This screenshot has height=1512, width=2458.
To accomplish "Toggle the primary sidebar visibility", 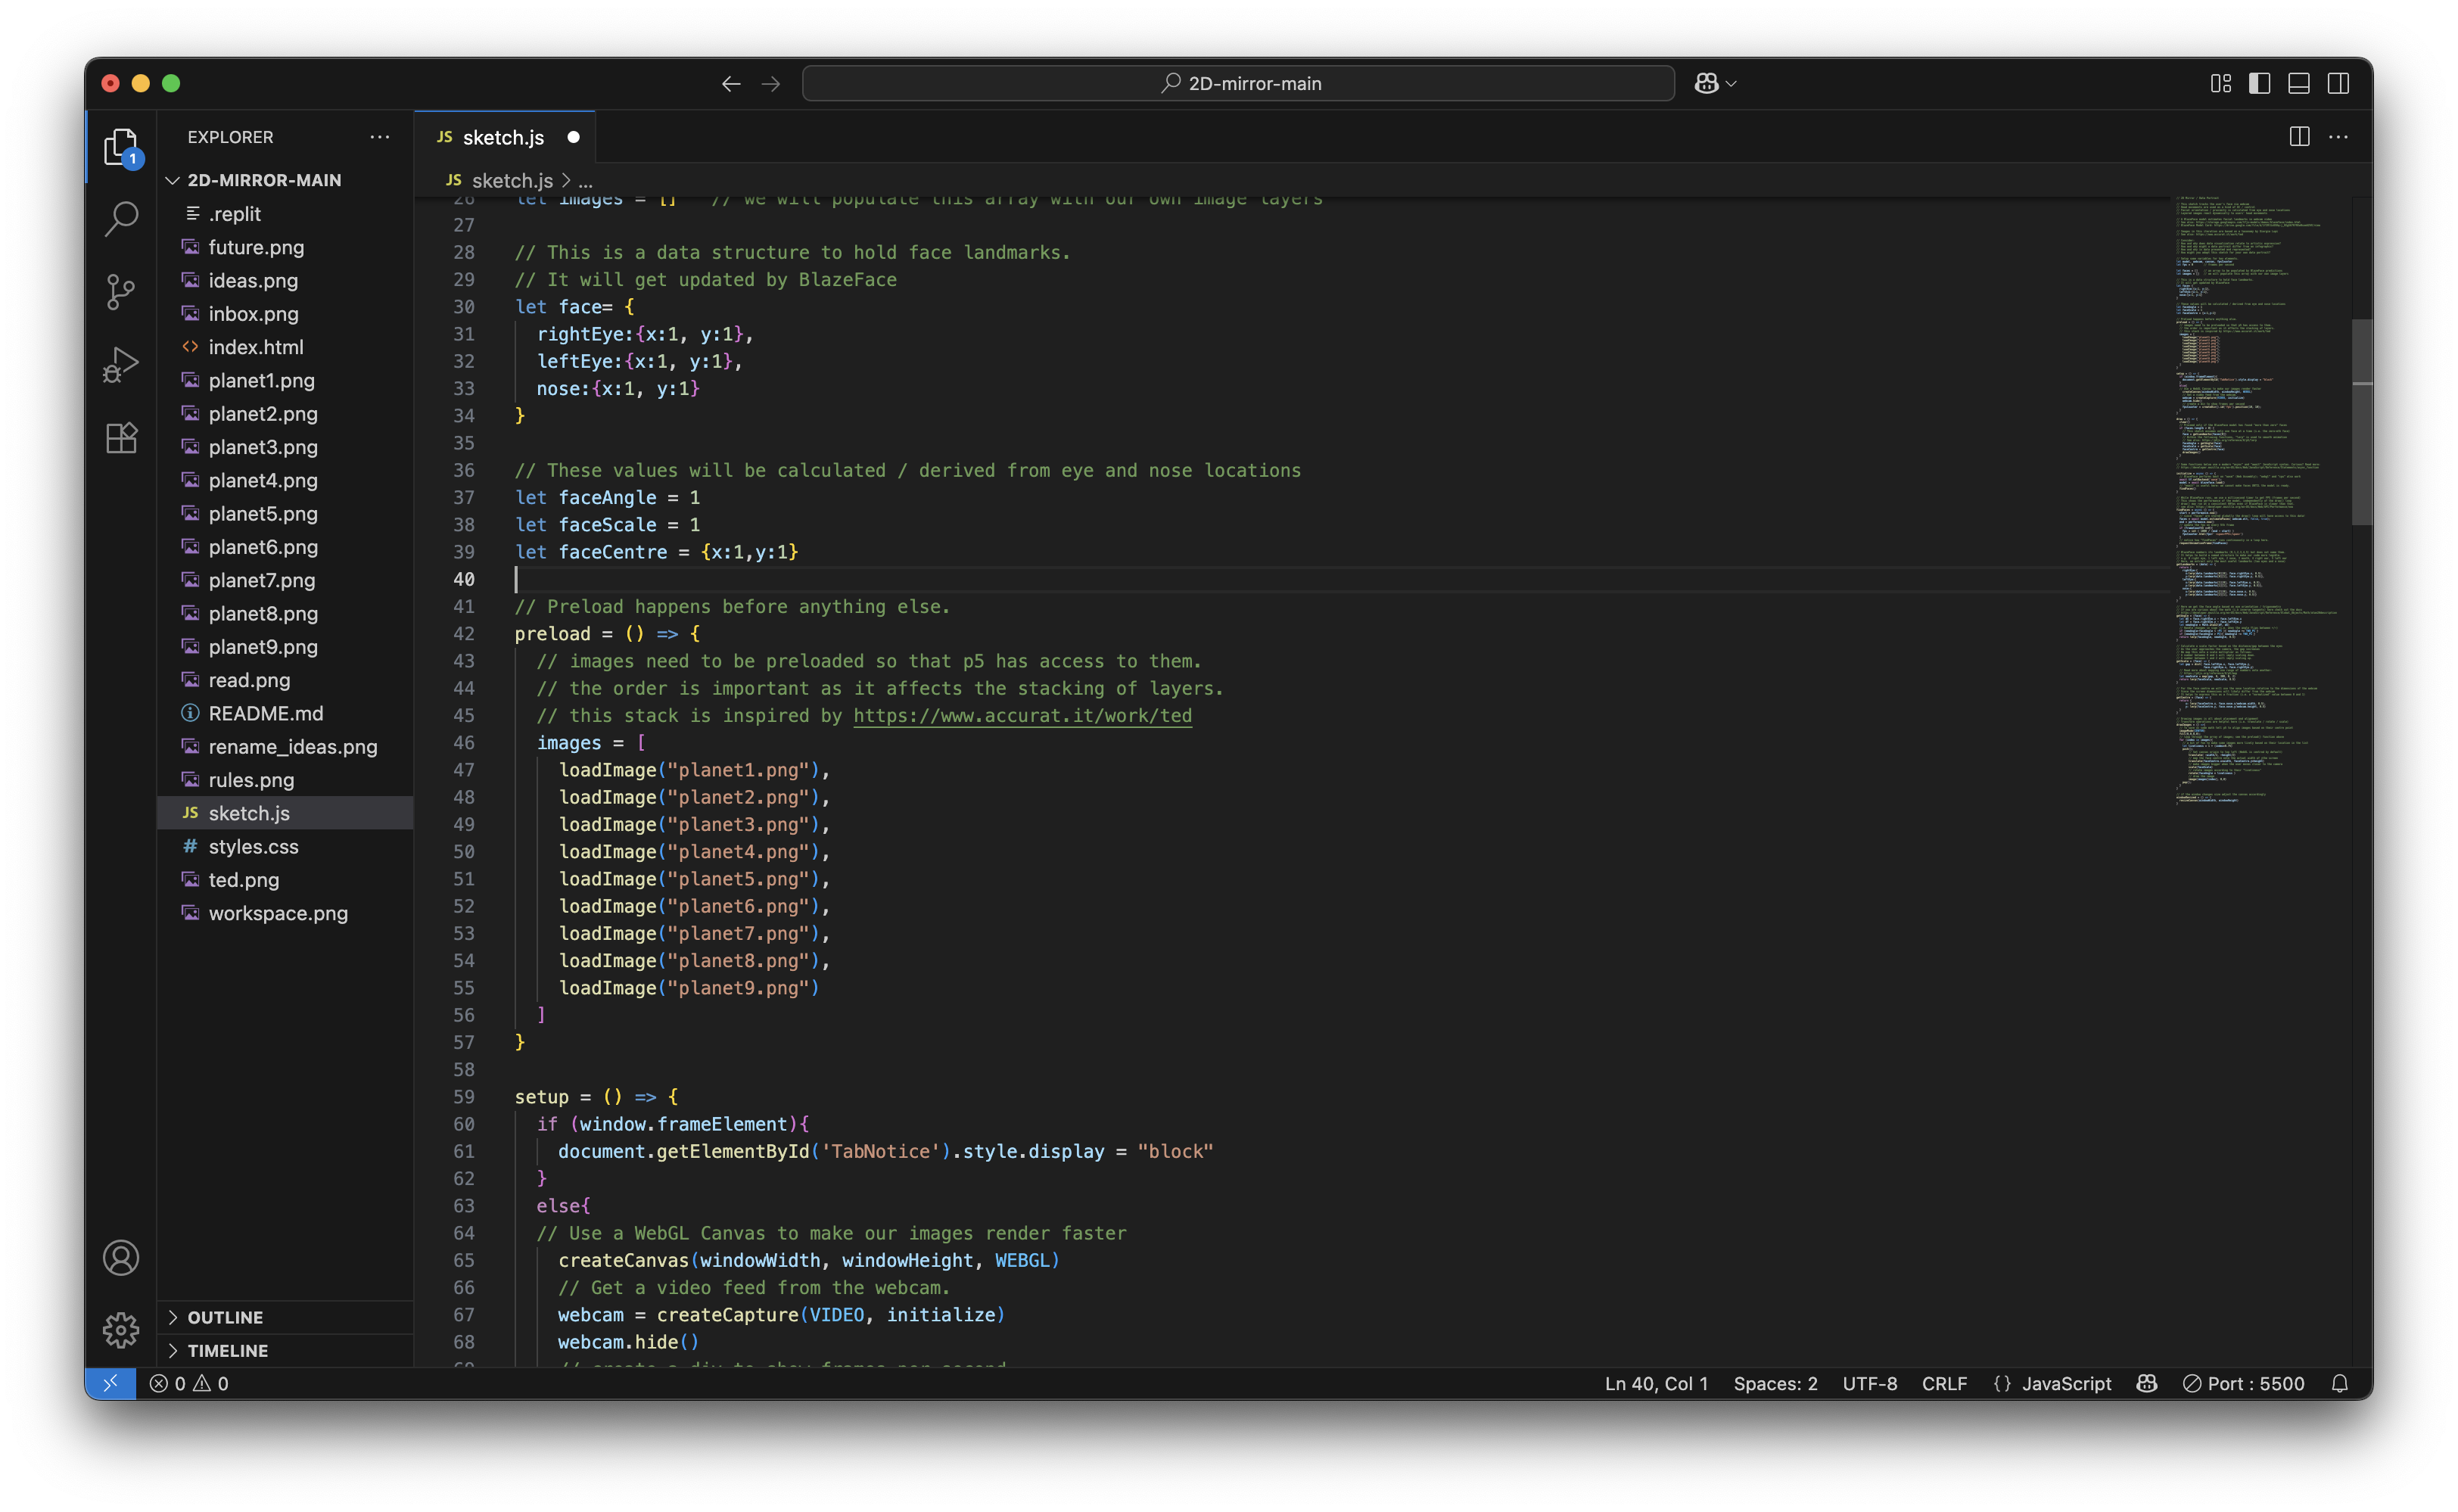I will [x=2259, y=83].
